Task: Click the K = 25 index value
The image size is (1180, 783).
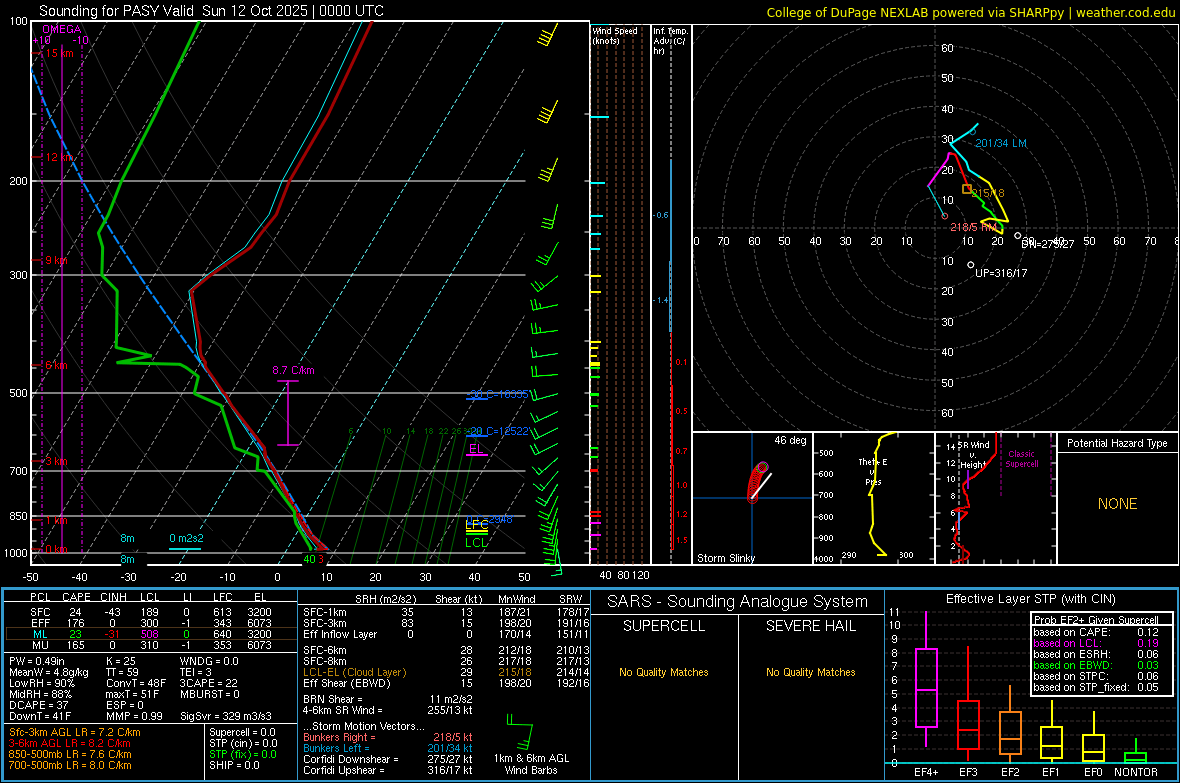Action: pyautogui.click(x=120, y=661)
